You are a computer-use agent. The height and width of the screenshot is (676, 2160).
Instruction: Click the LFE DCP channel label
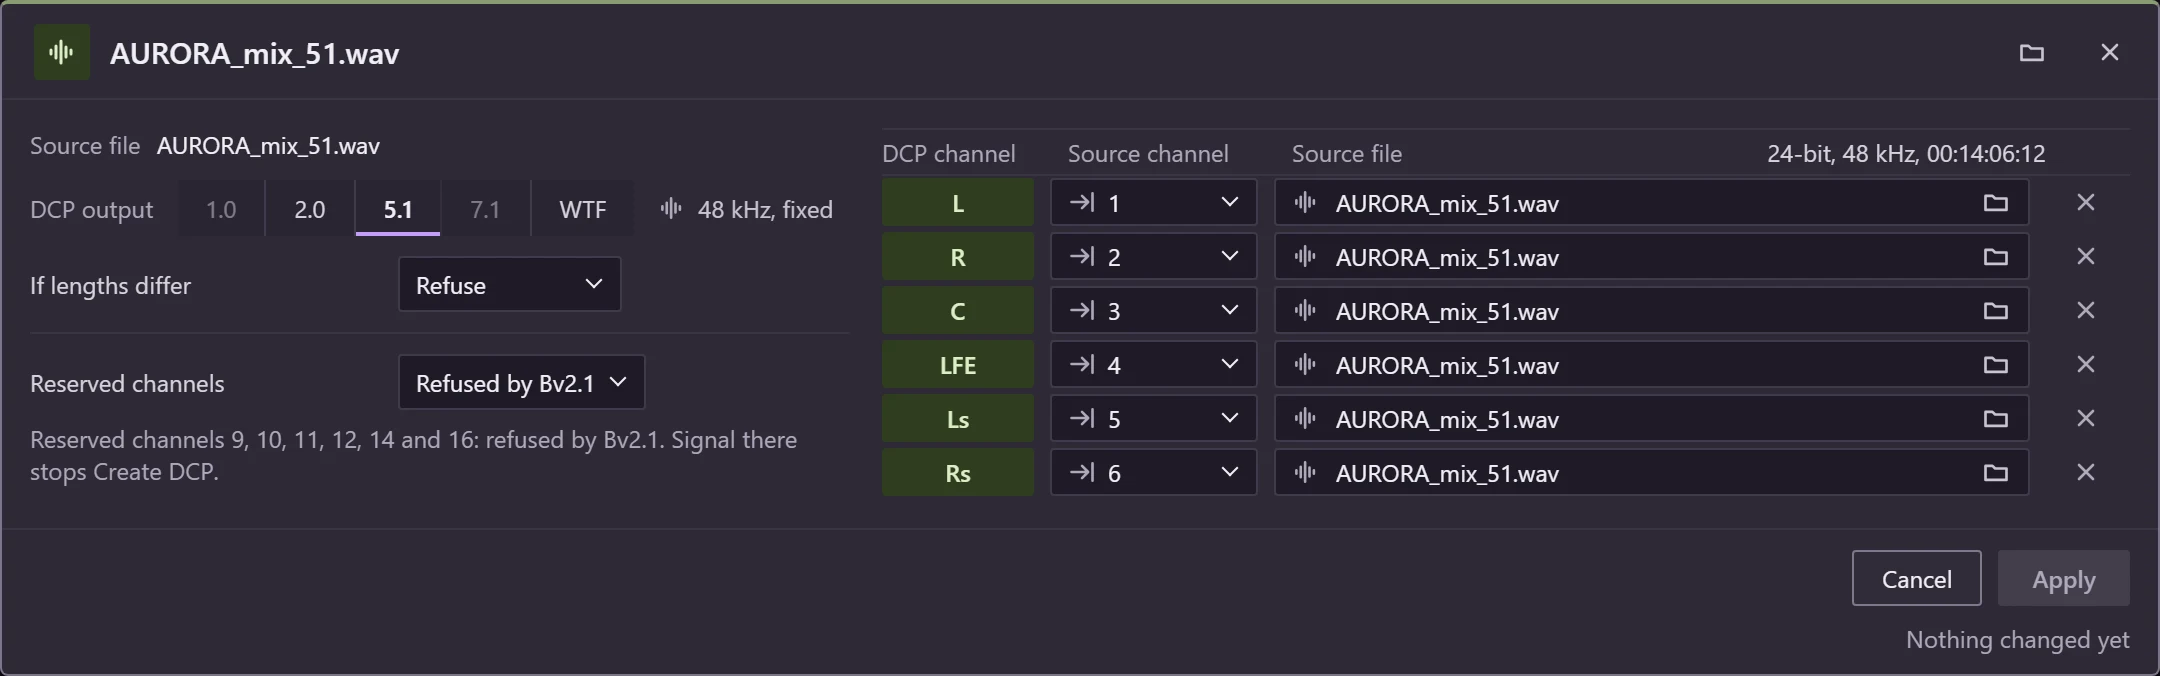pyautogui.click(x=957, y=365)
